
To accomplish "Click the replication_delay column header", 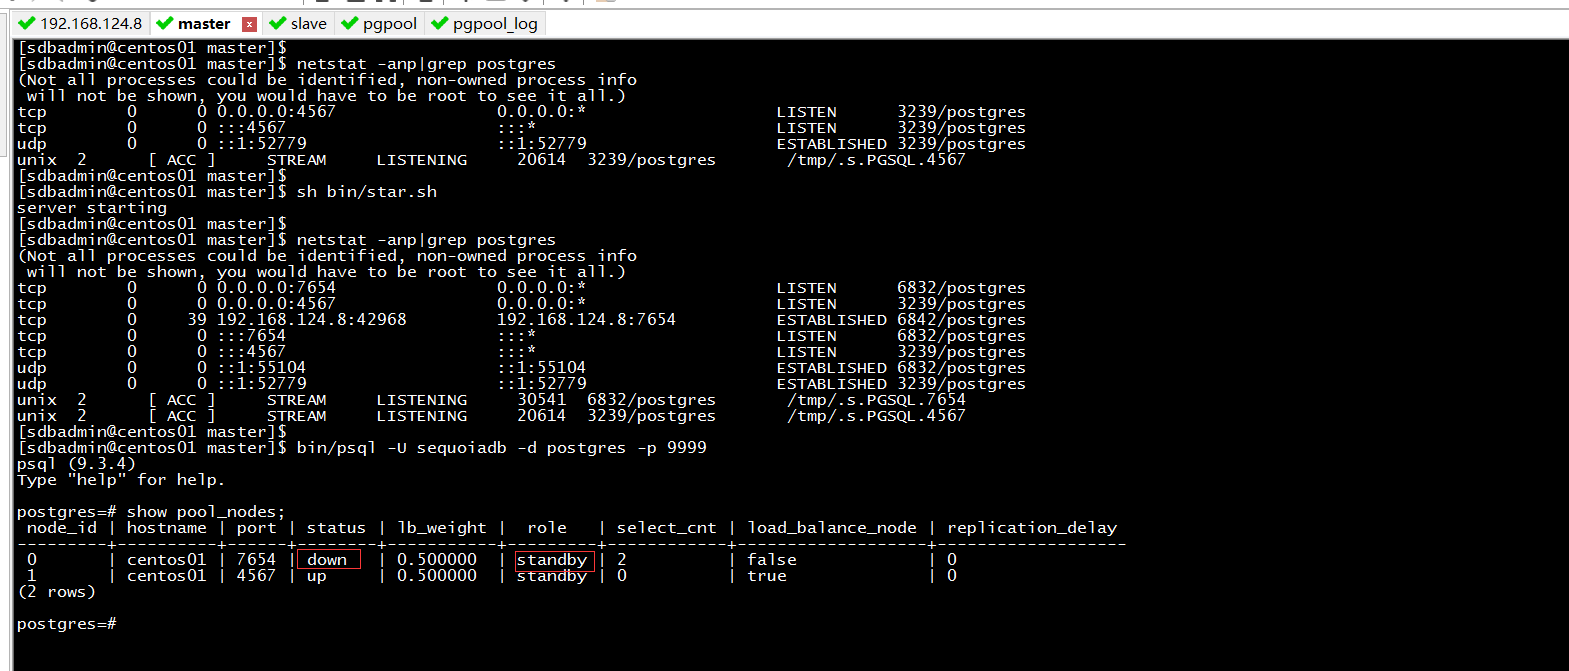I will point(1031,528).
